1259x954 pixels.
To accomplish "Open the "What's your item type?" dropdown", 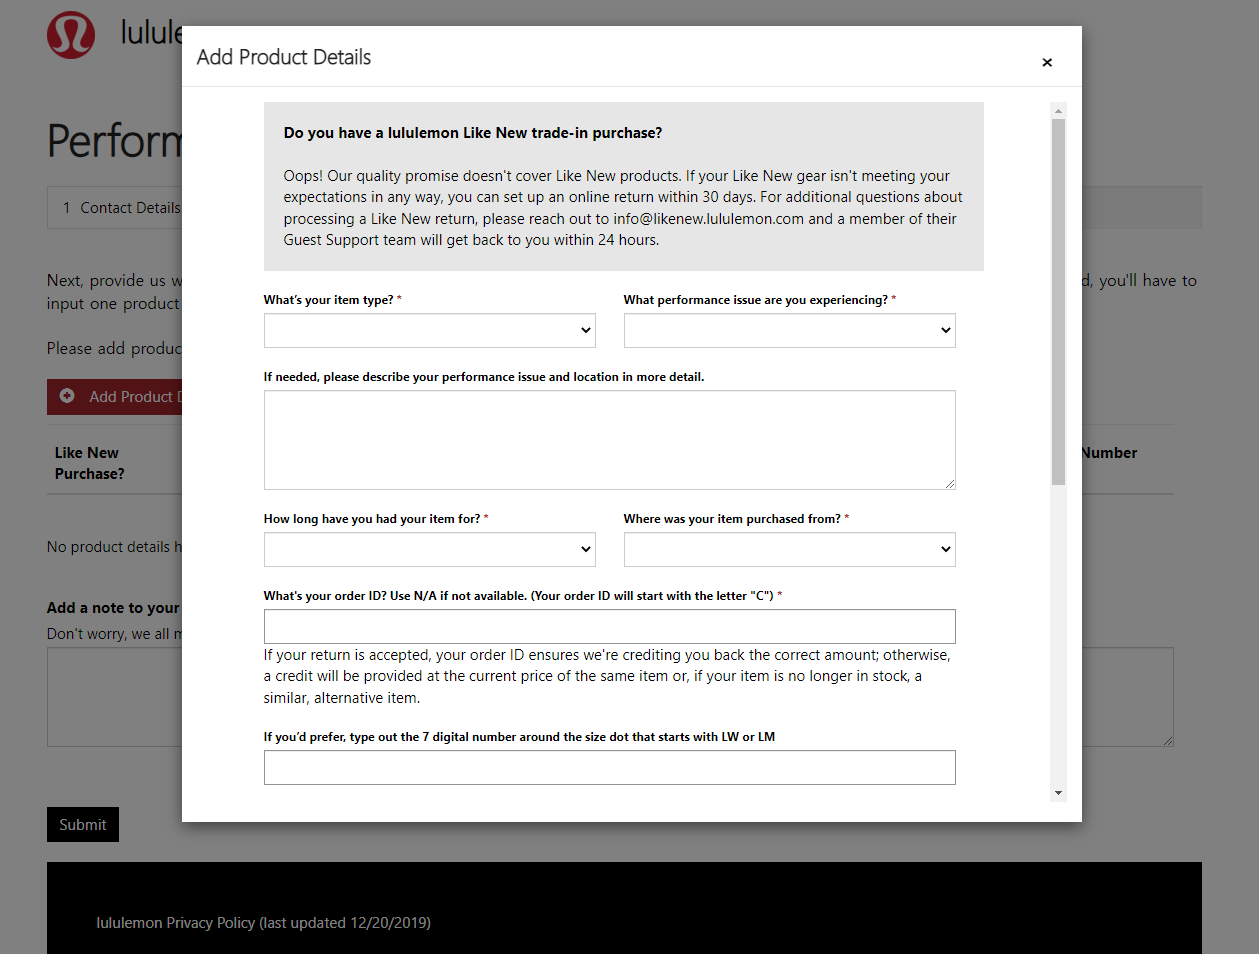I will 430,330.
